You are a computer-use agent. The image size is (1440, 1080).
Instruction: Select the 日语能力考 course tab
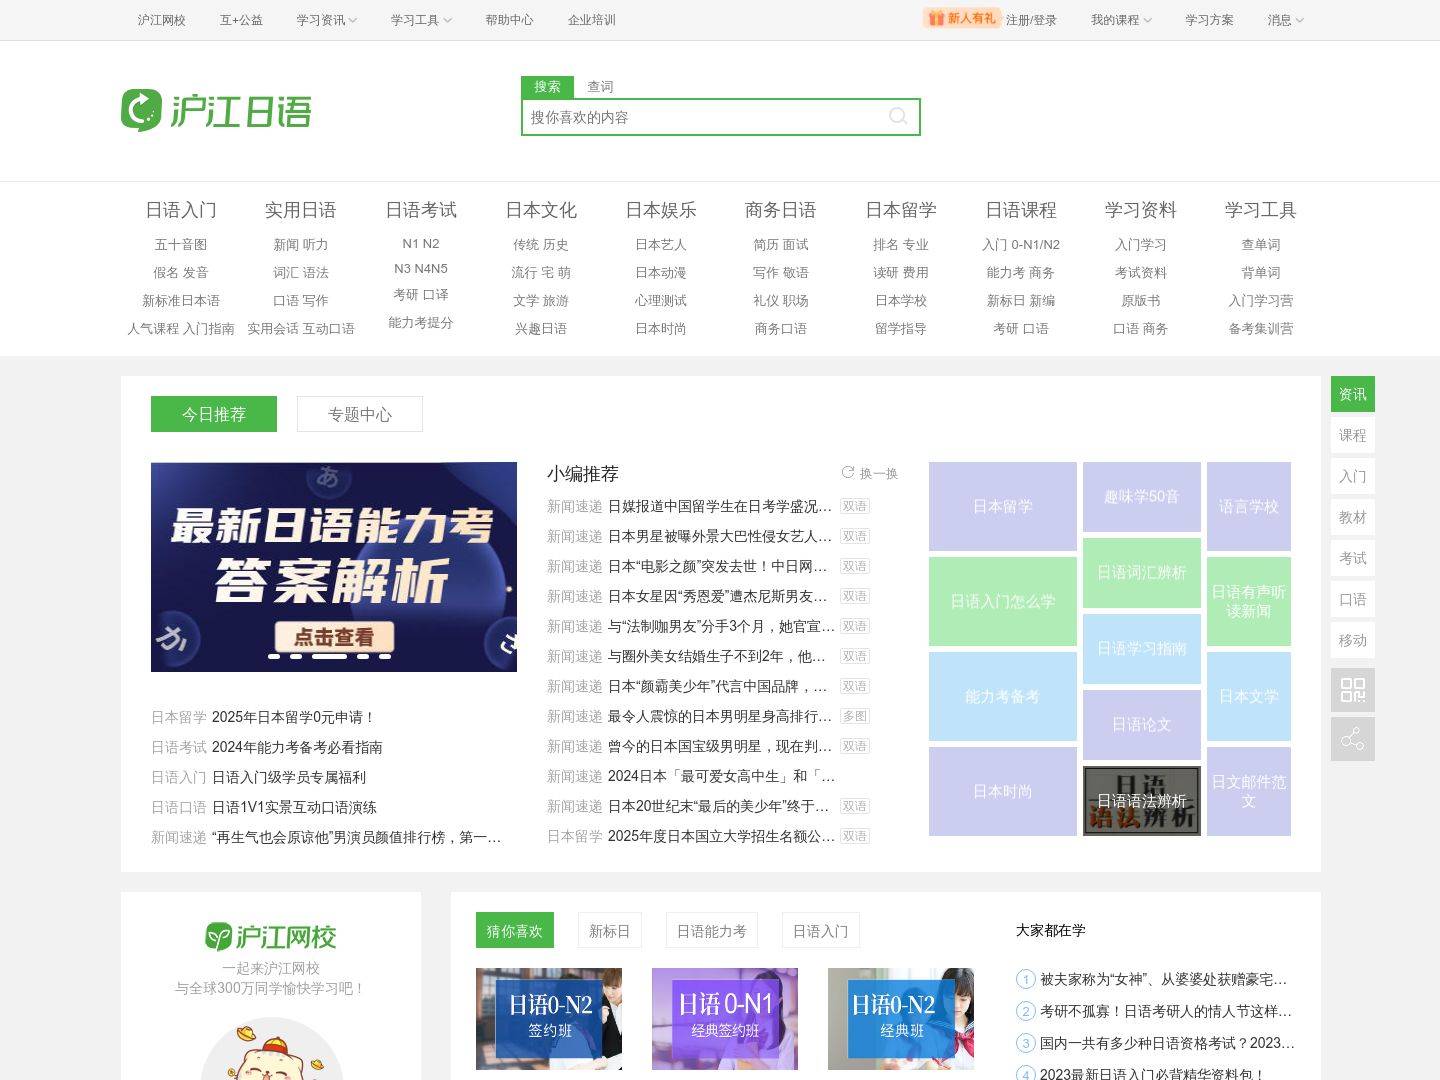tap(711, 931)
